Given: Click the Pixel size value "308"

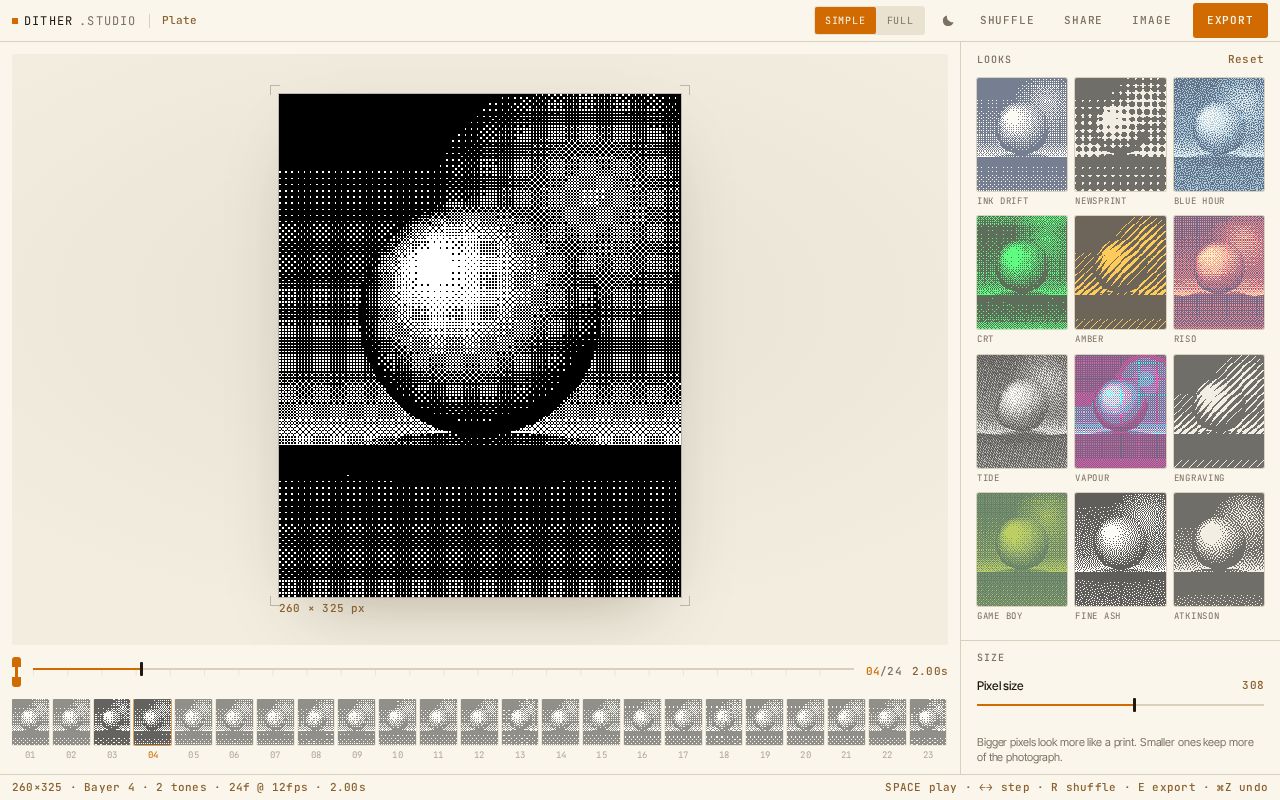Looking at the screenshot, I should (1253, 686).
